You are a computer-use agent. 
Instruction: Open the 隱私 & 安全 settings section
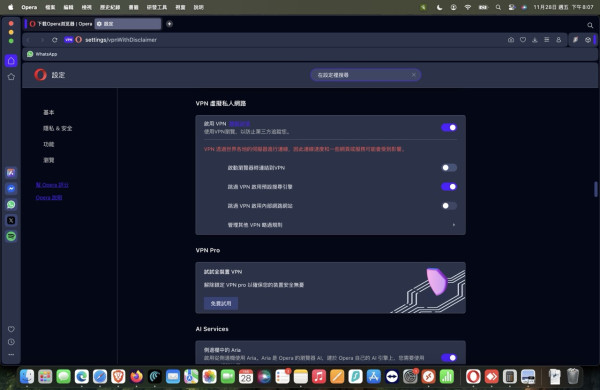pos(57,128)
